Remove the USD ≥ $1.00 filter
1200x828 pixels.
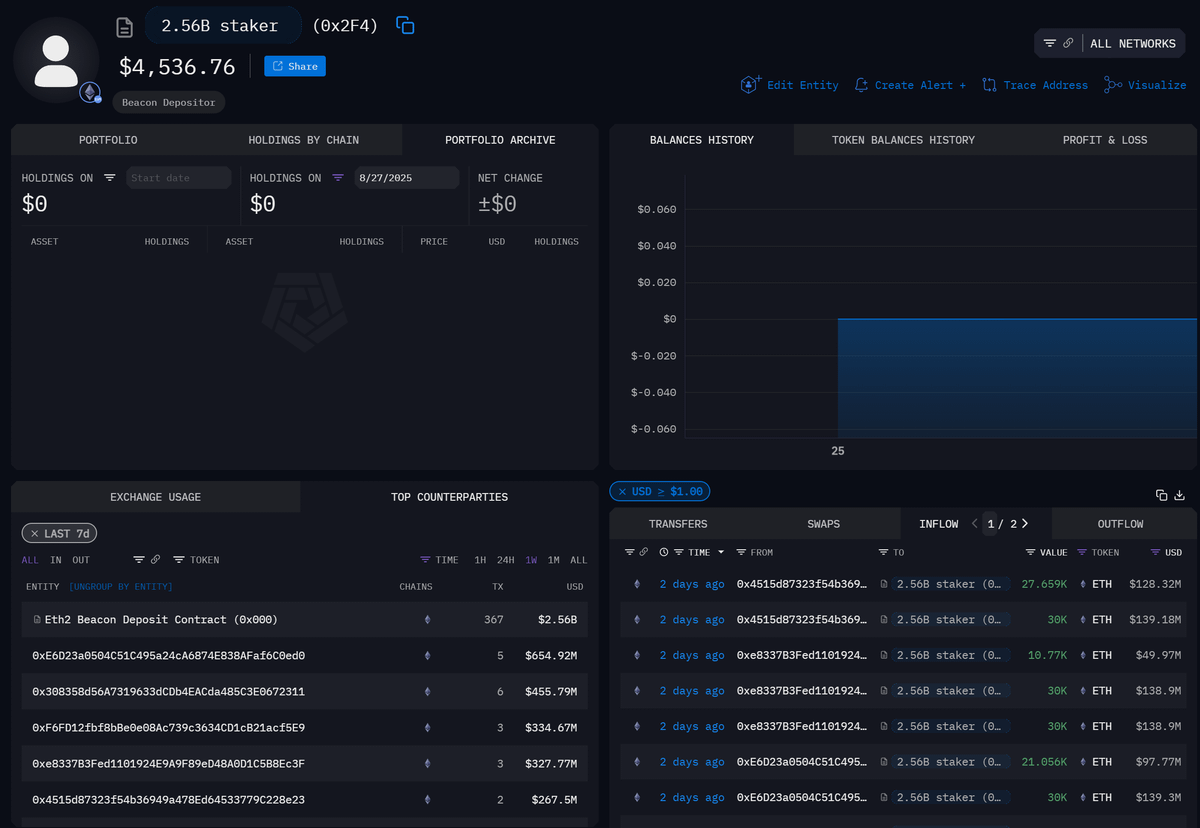click(x=621, y=491)
